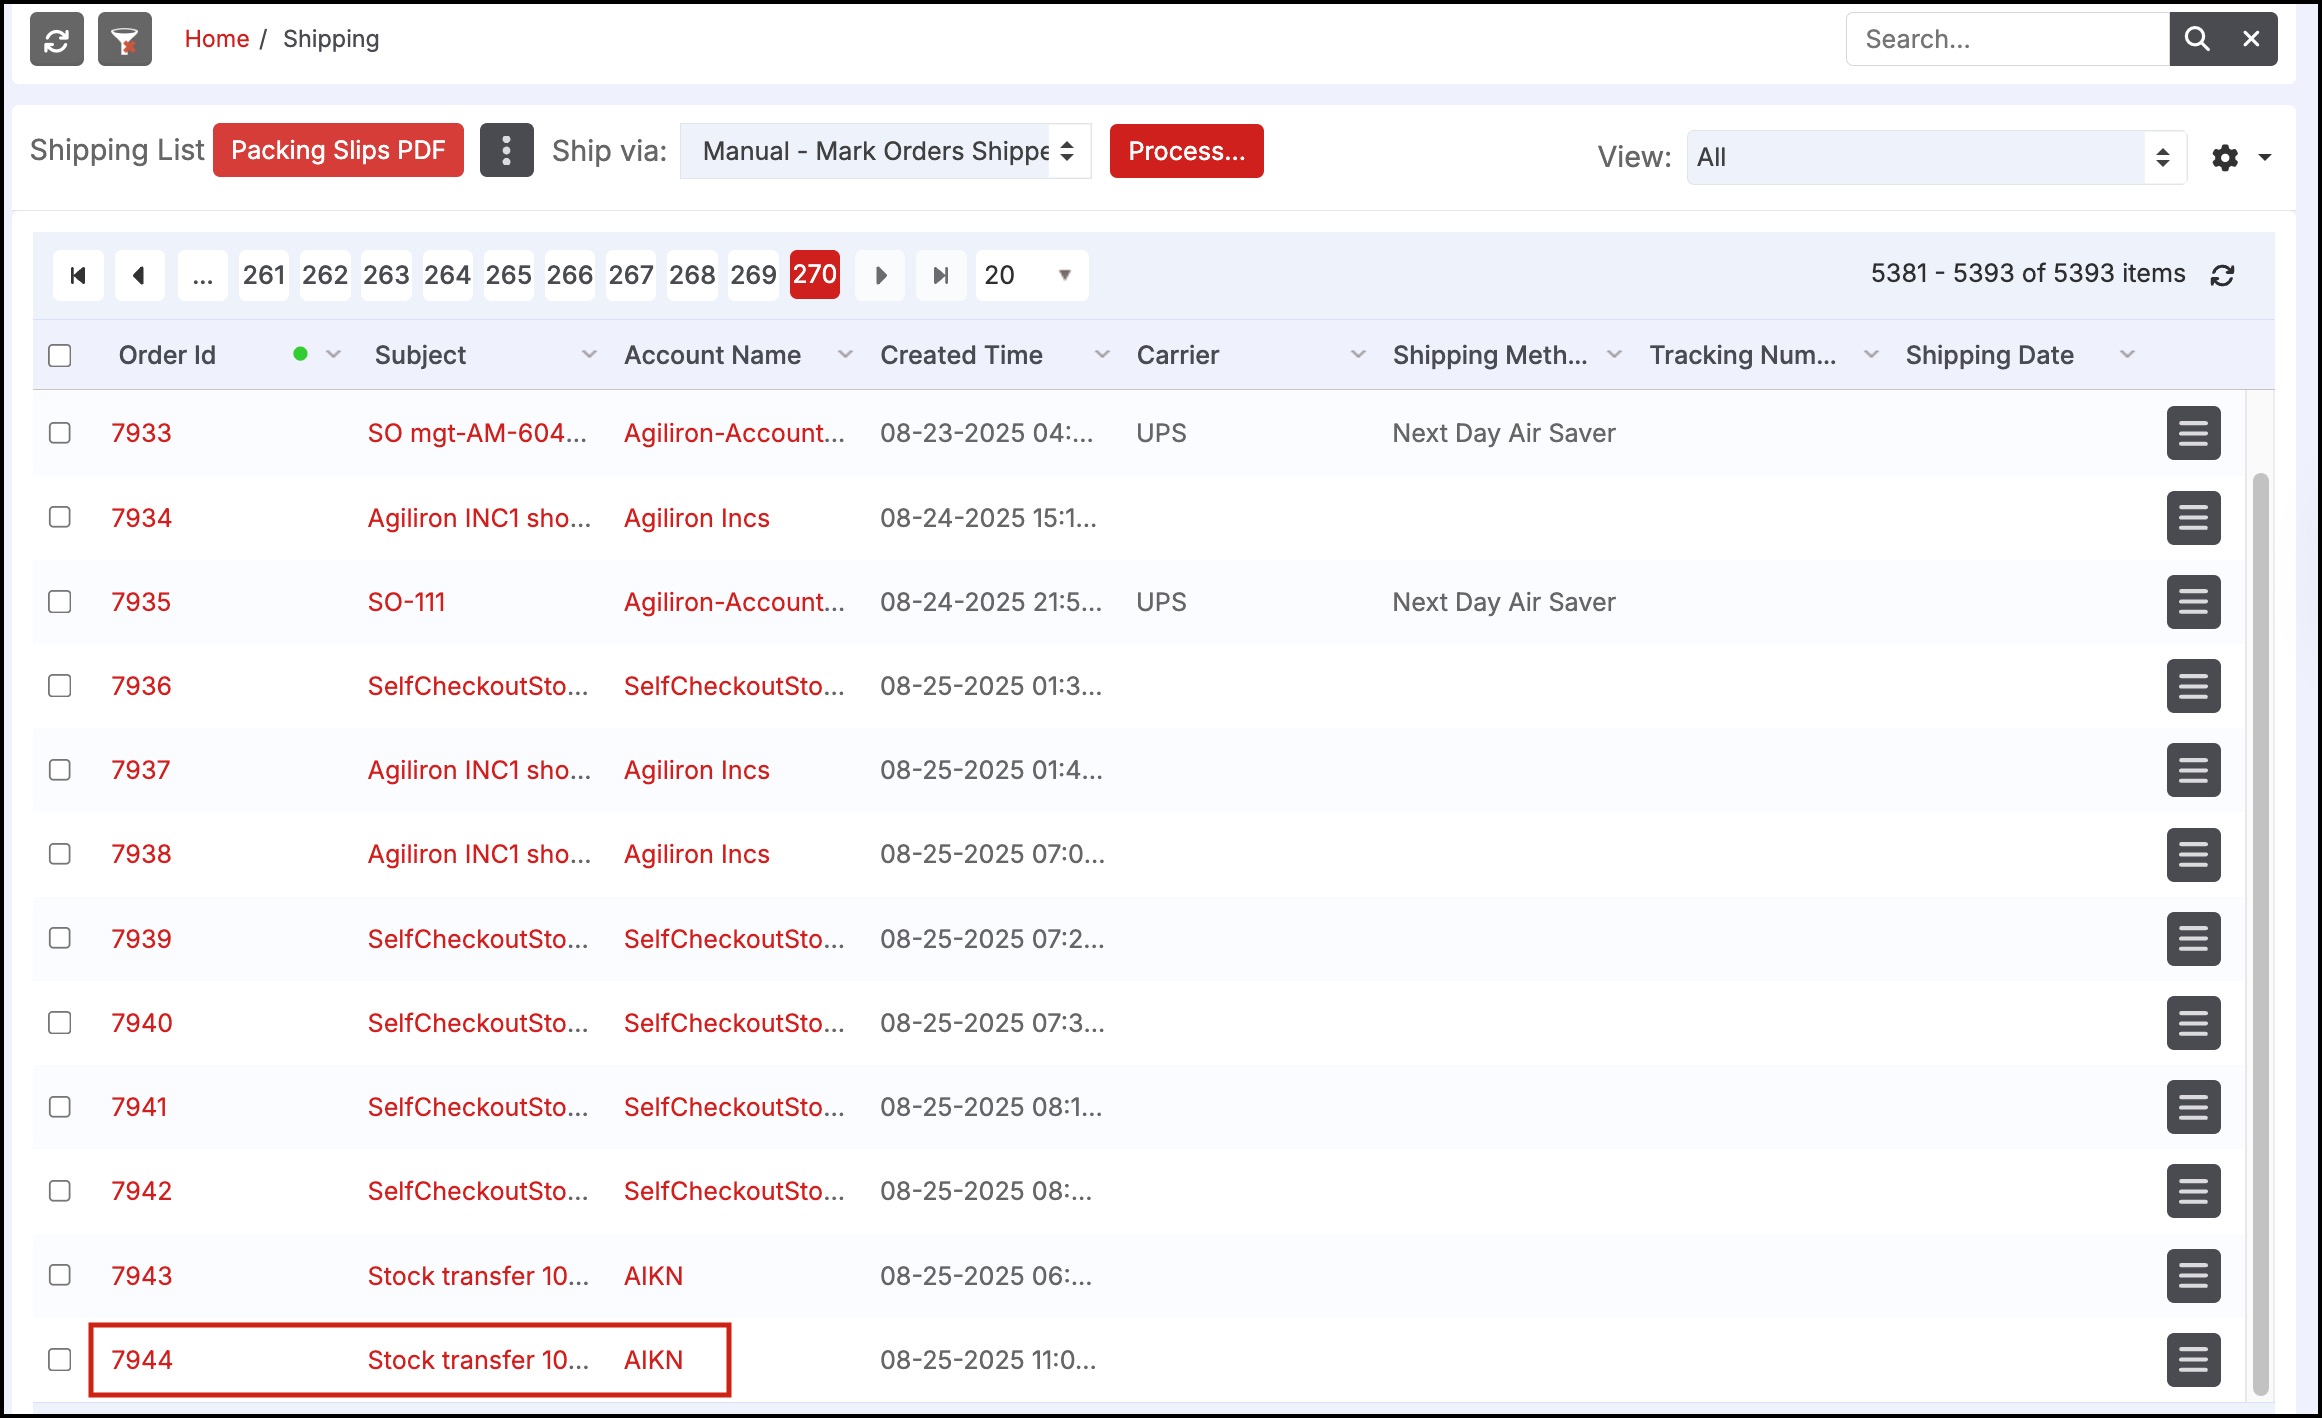Clear search with the X button

pos(2251,39)
